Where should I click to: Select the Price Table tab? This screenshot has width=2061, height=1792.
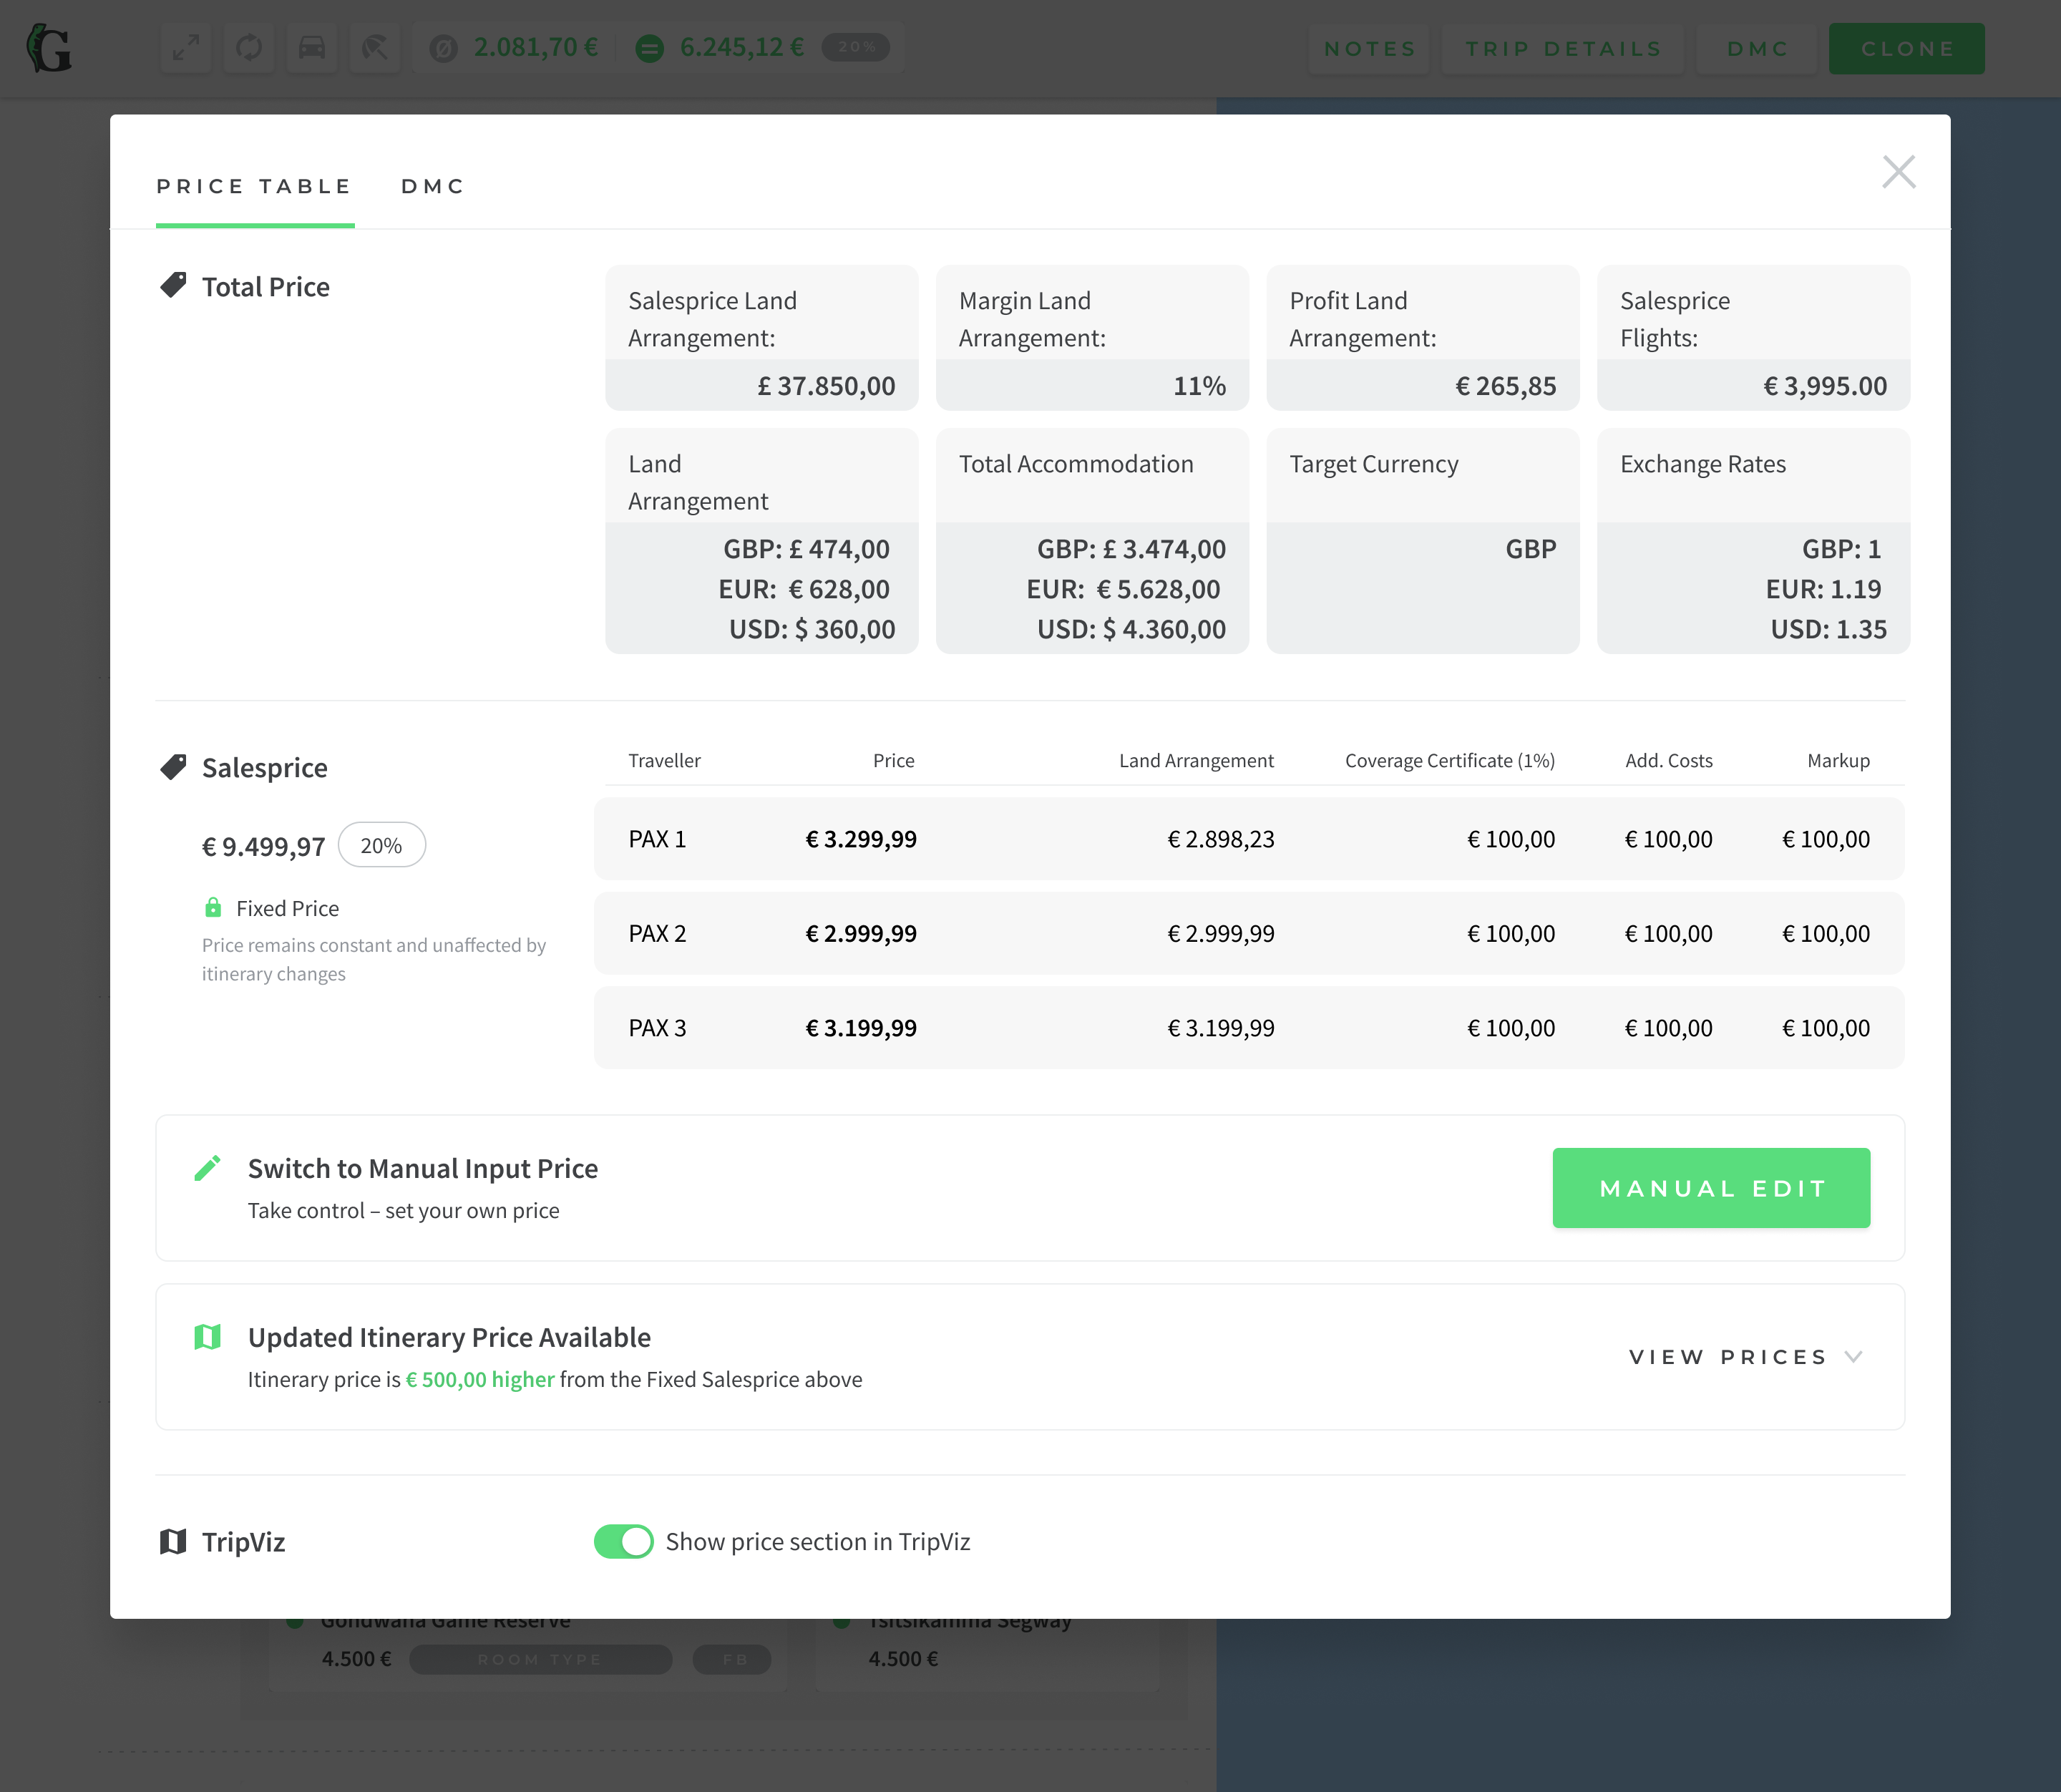(255, 186)
